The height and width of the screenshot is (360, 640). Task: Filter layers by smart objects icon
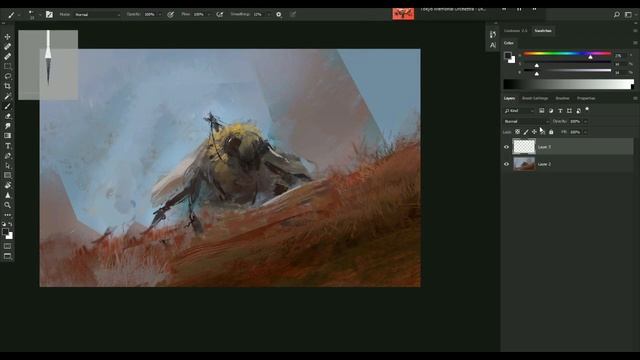578,111
